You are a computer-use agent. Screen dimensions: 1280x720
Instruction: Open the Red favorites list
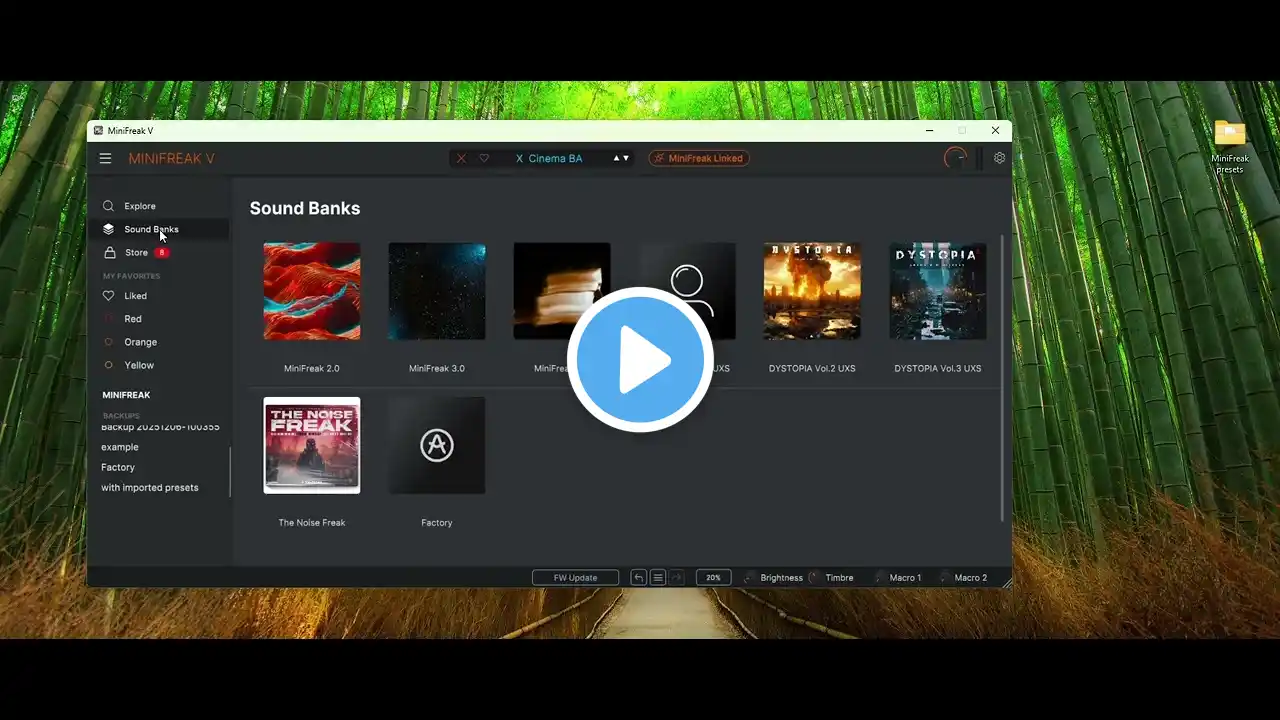click(133, 319)
